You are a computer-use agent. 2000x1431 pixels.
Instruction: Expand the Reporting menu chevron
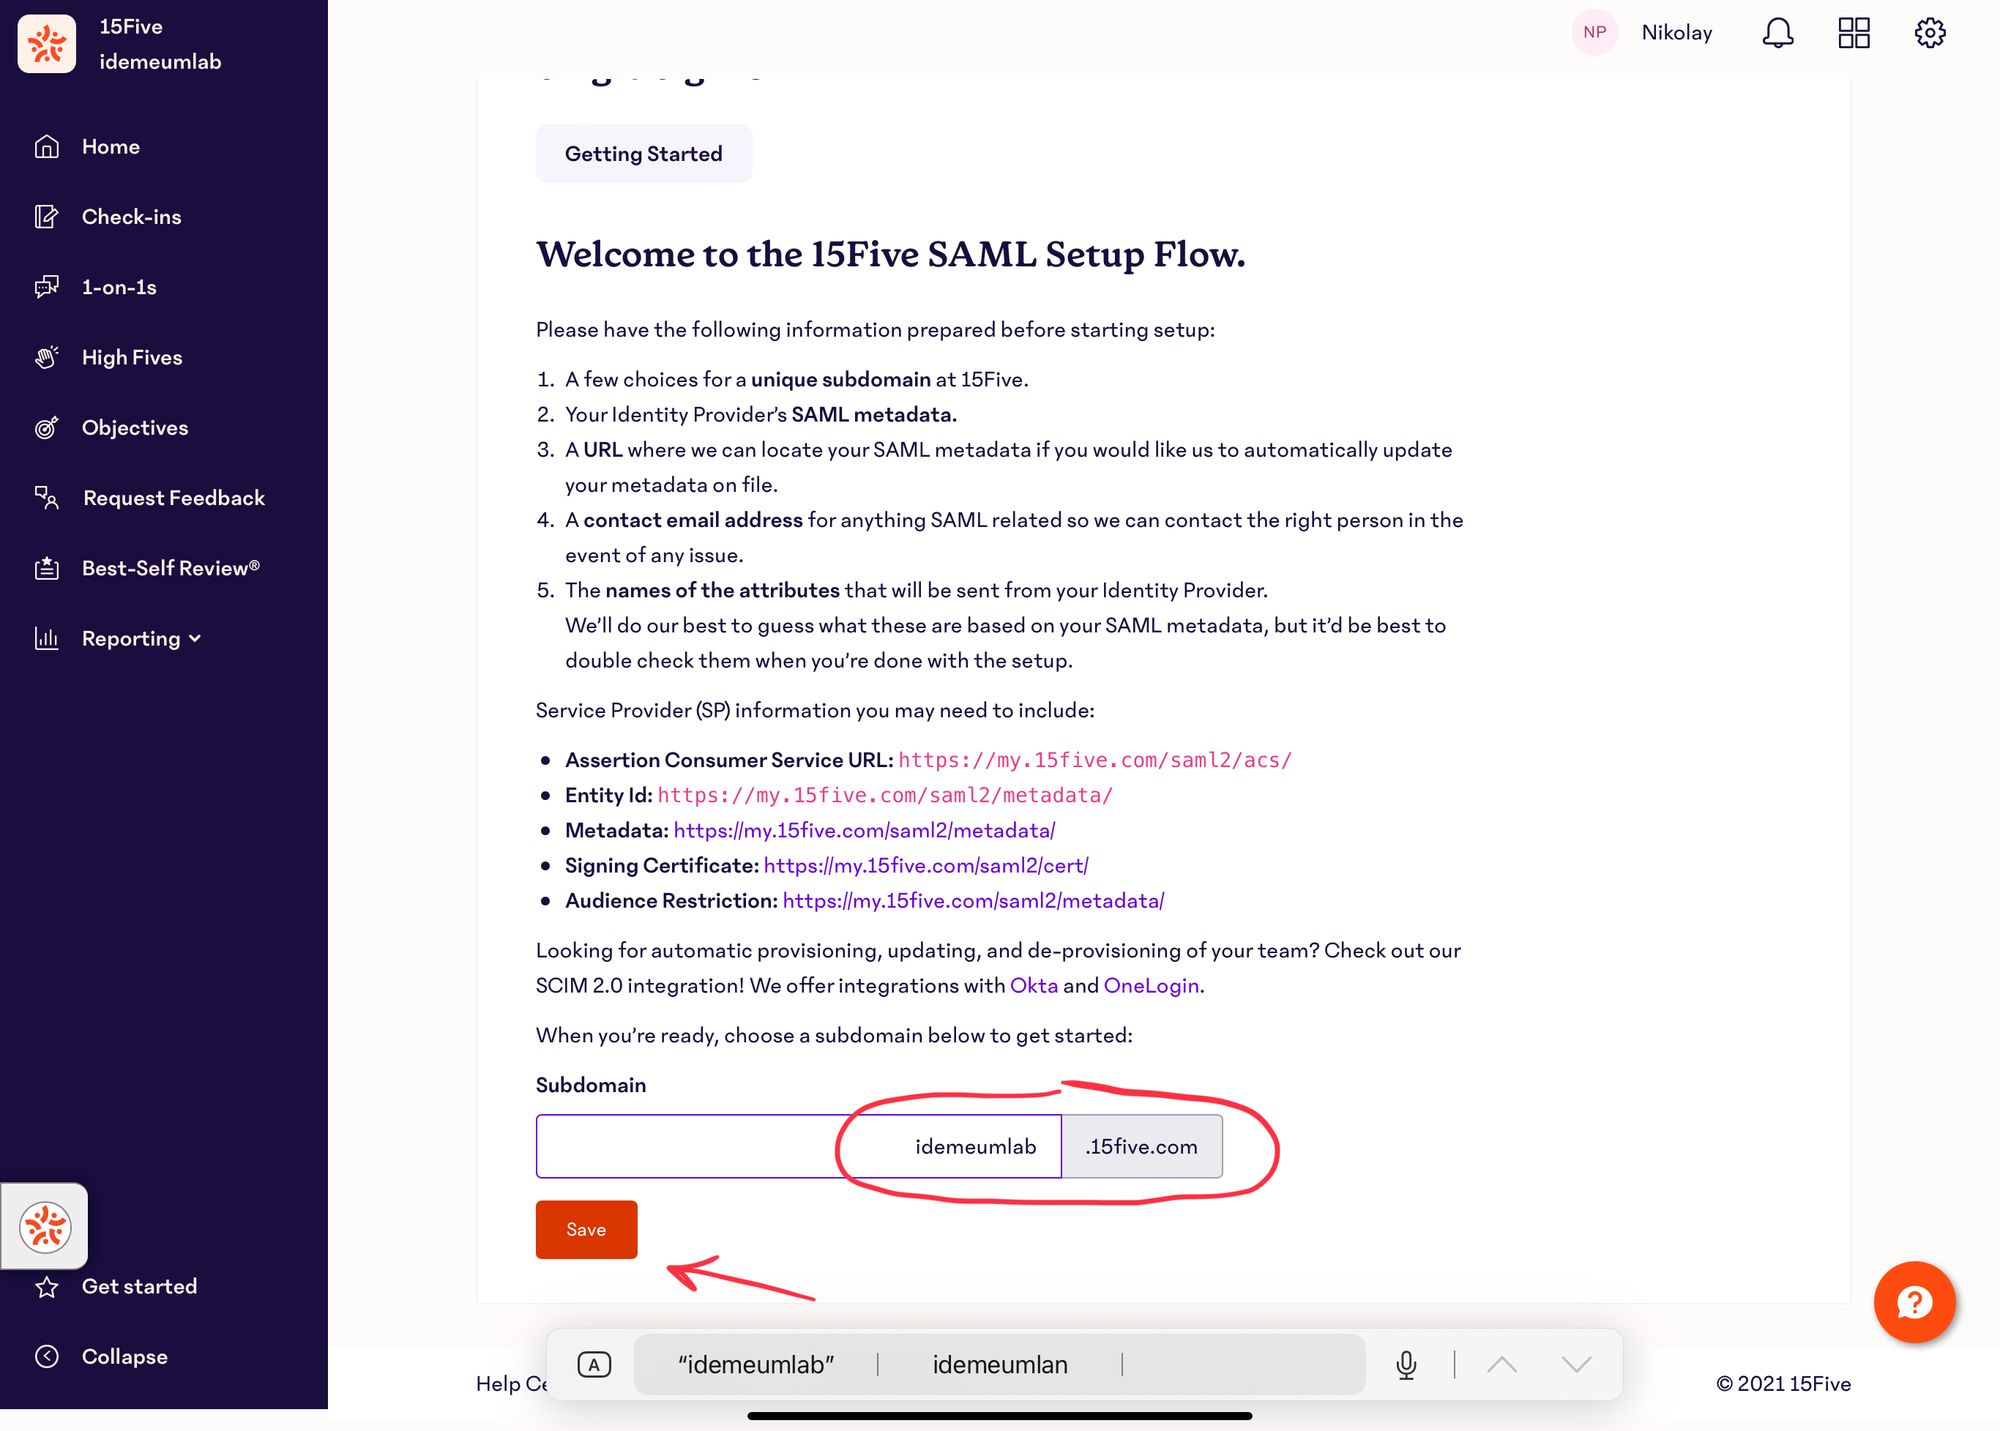(195, 639)
